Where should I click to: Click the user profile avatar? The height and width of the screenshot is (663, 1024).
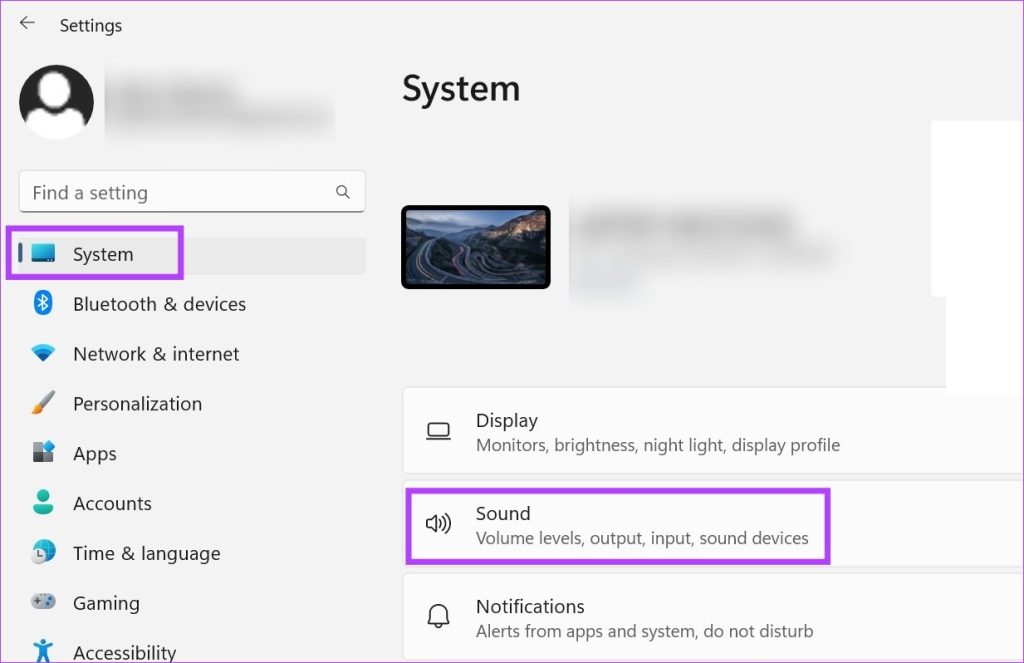[x=56, y=101]
